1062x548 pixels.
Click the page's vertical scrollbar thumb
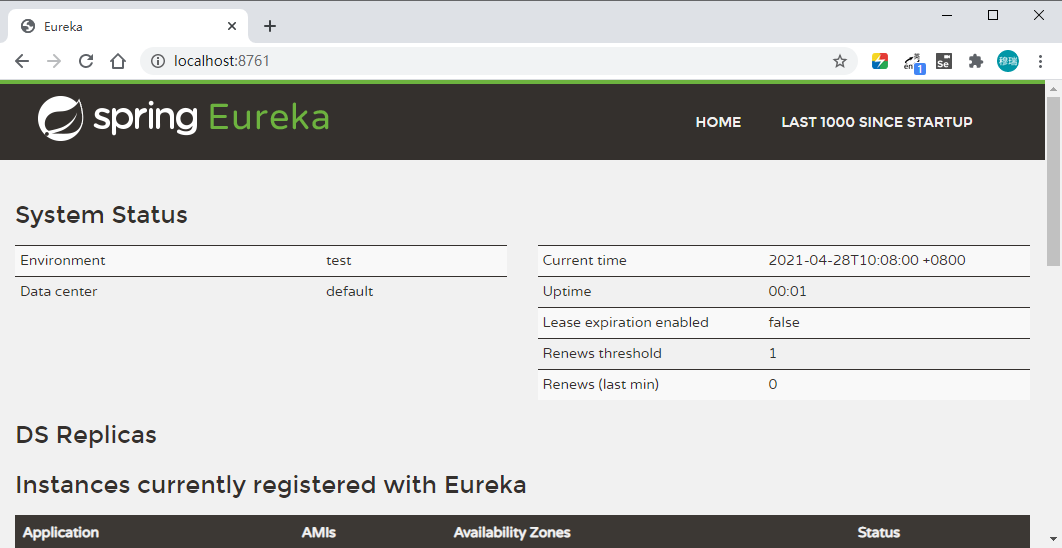click(1053, 181)
